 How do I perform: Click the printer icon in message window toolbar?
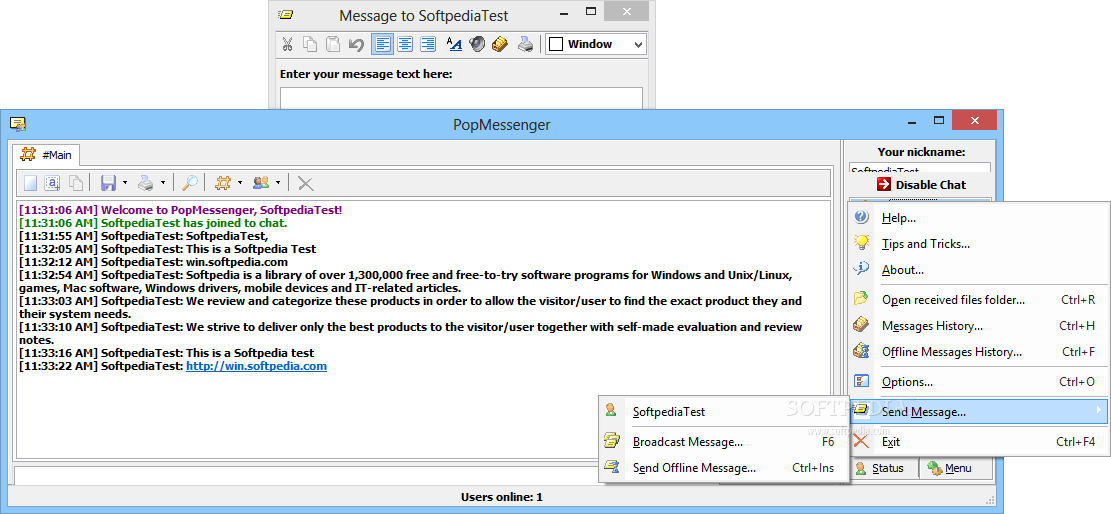point(525,44)
